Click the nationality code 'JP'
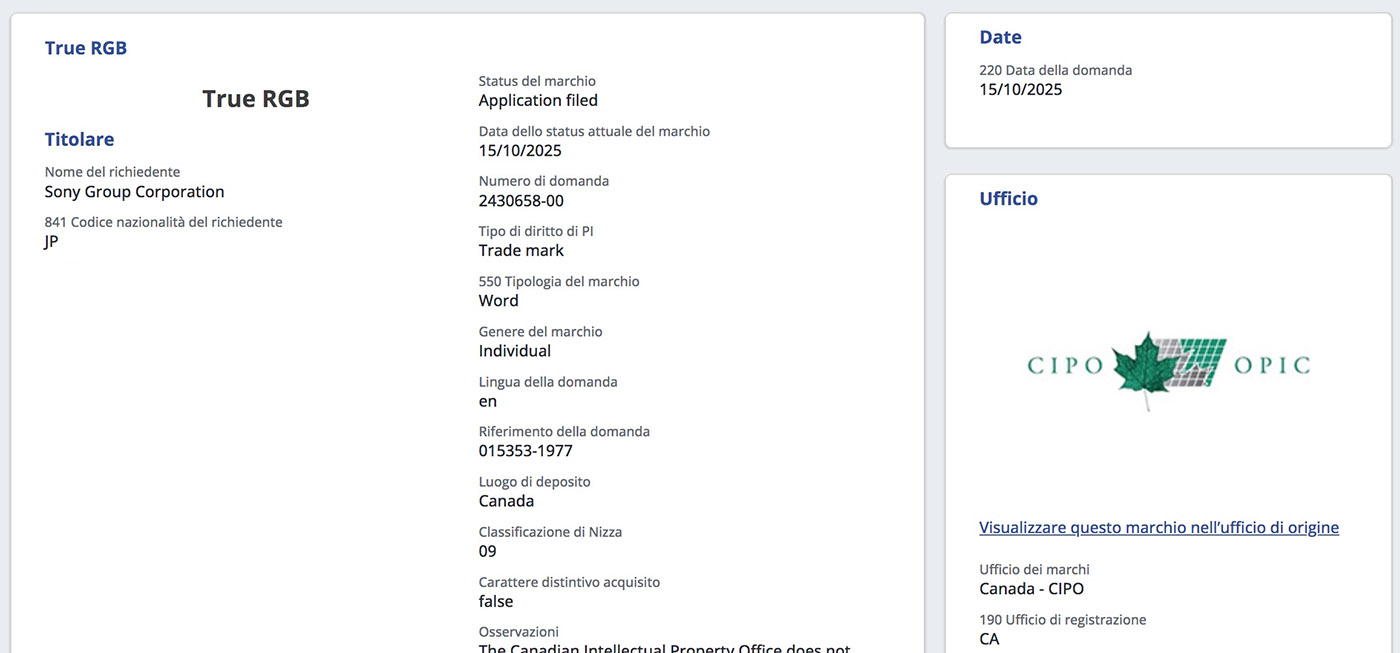Viewport: 1400px width, 653px height. click(52, 242)
